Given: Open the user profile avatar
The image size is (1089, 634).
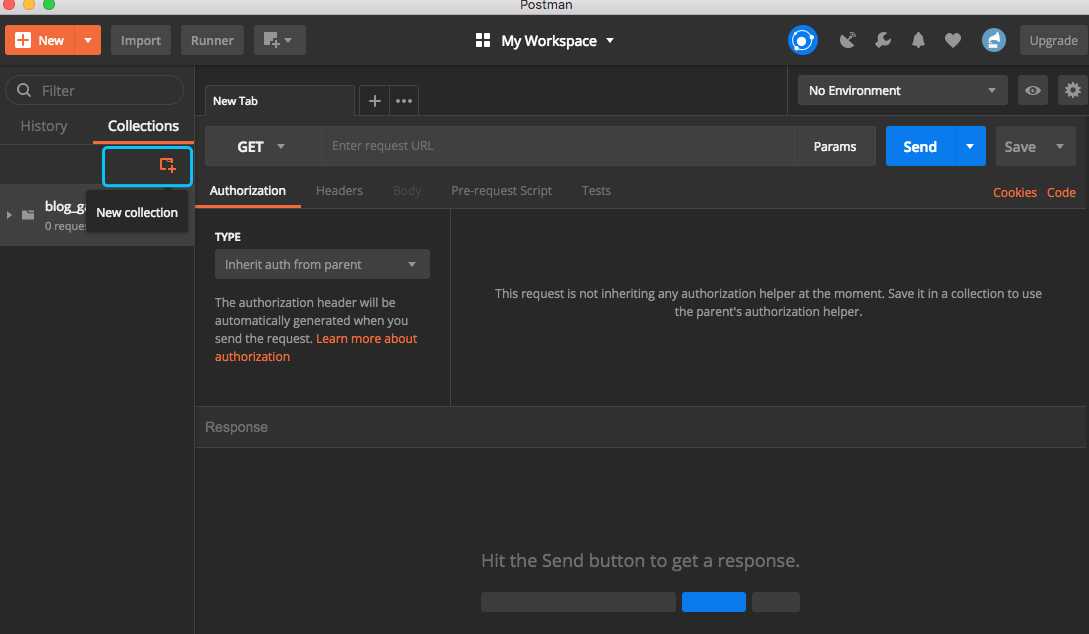Looking at the screenshot, I should [994, 40].
